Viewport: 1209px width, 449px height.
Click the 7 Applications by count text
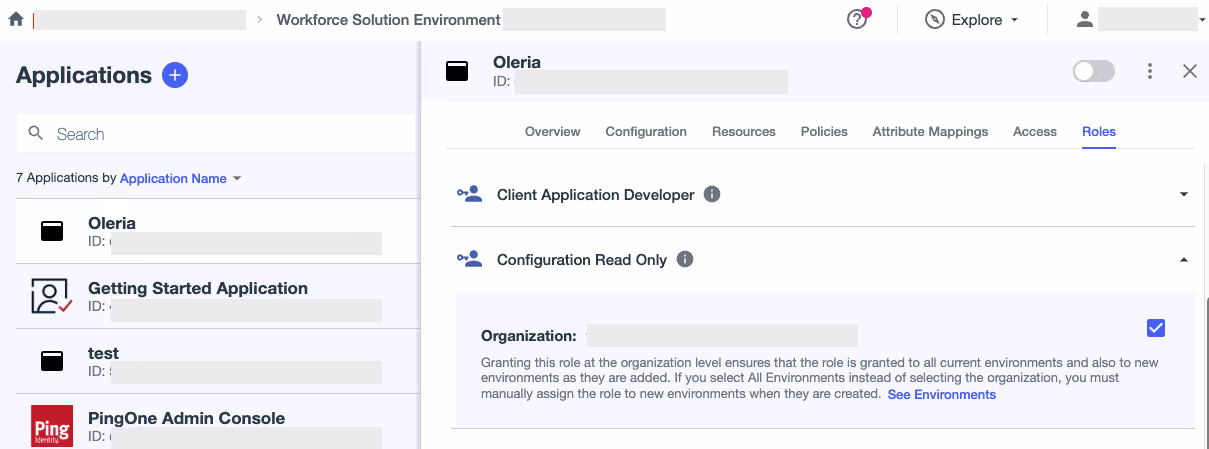[66, 178]
